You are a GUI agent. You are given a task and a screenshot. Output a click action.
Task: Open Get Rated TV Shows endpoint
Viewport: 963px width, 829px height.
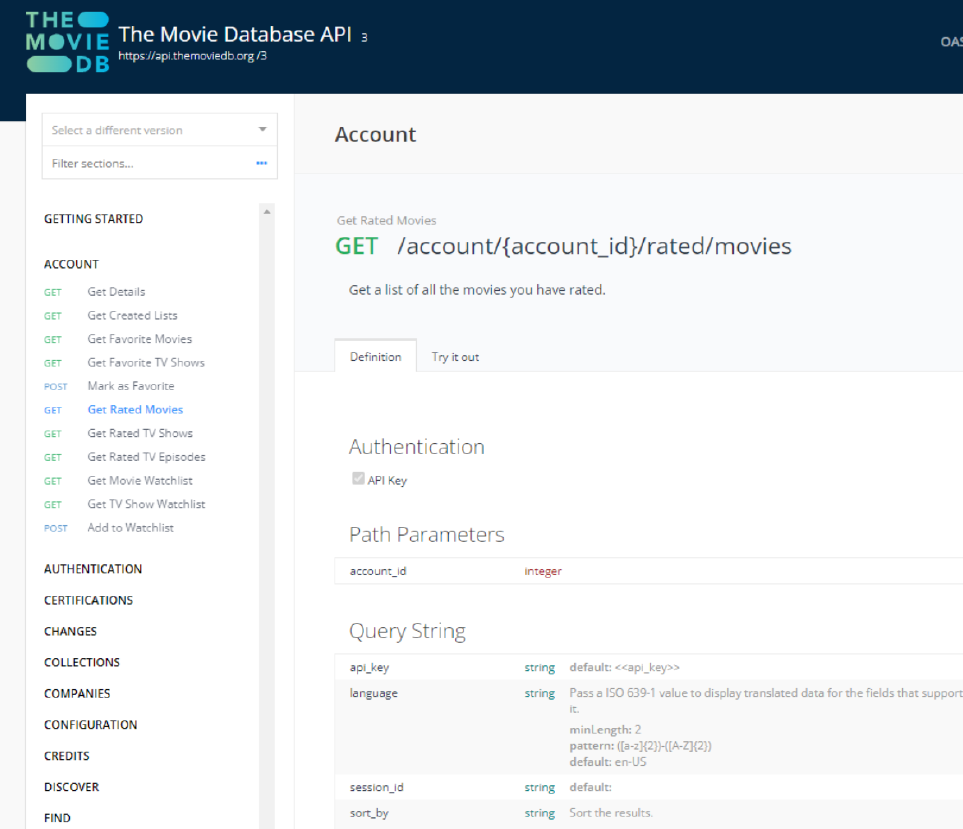click(x=140, y=434)
